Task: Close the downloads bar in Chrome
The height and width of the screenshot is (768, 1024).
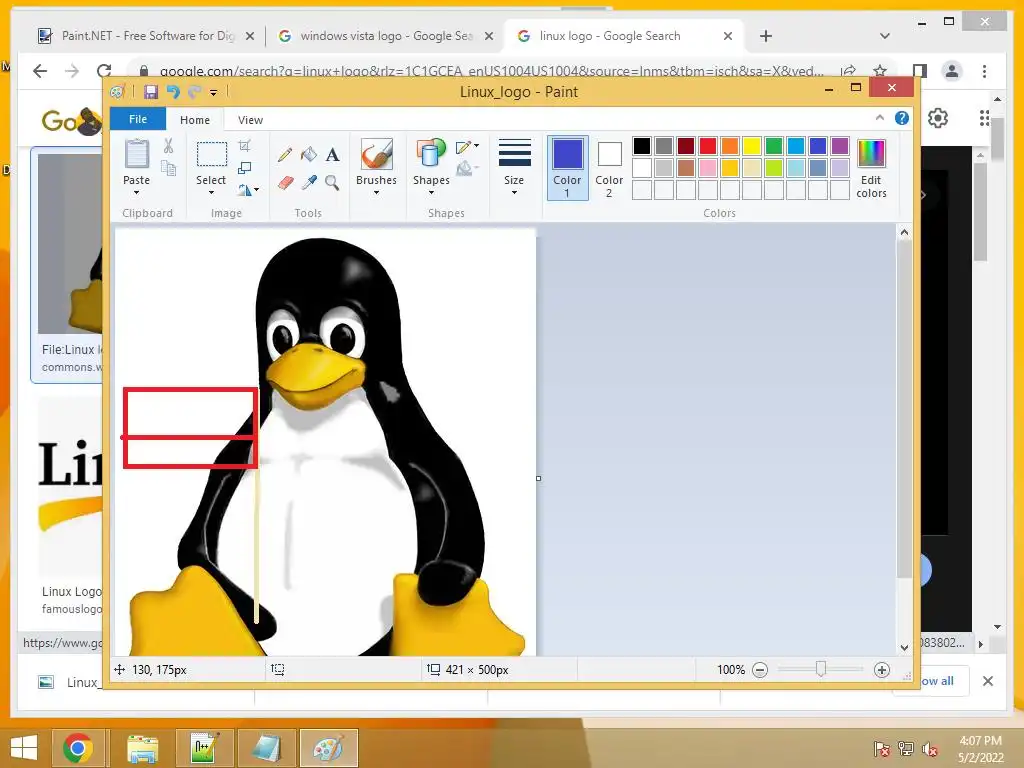Action: click(988, 681)
